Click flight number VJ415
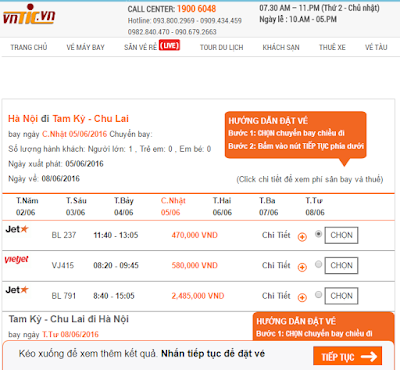This screenshot has height=370, width=400. [x=63, y=265]
